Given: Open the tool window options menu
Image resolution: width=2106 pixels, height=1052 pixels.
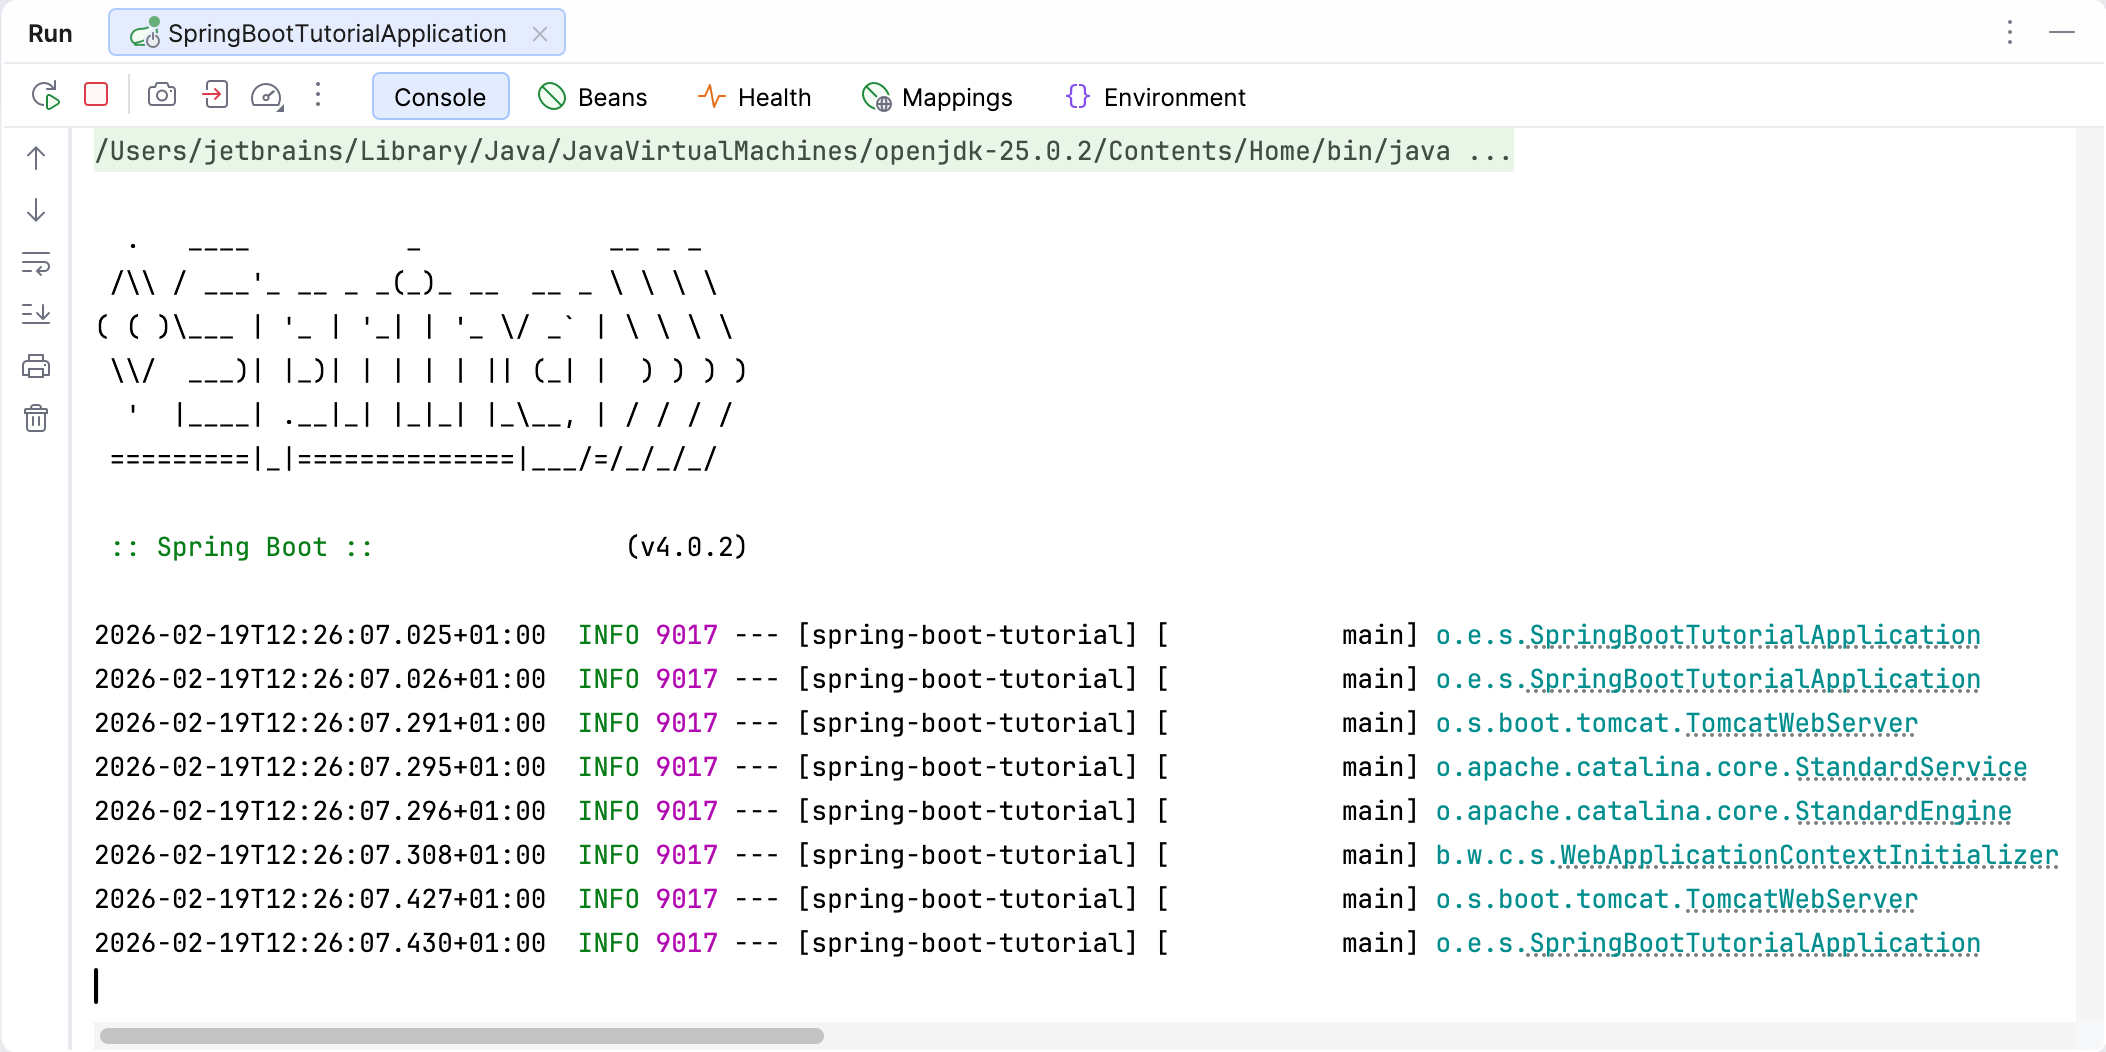Looking at the screenshot, I should (x=2008, y=33).
